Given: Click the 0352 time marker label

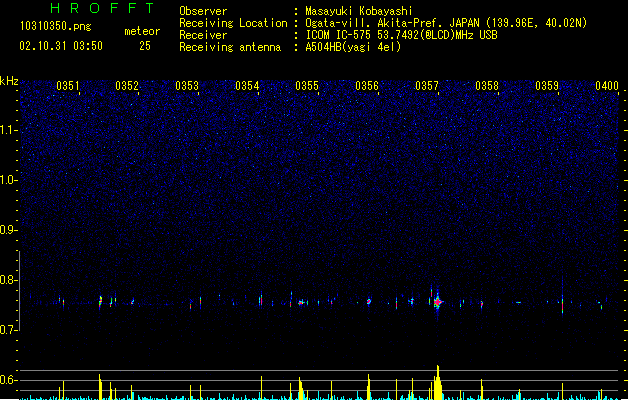Looking at the screenshot, I should tap(127, 86).
